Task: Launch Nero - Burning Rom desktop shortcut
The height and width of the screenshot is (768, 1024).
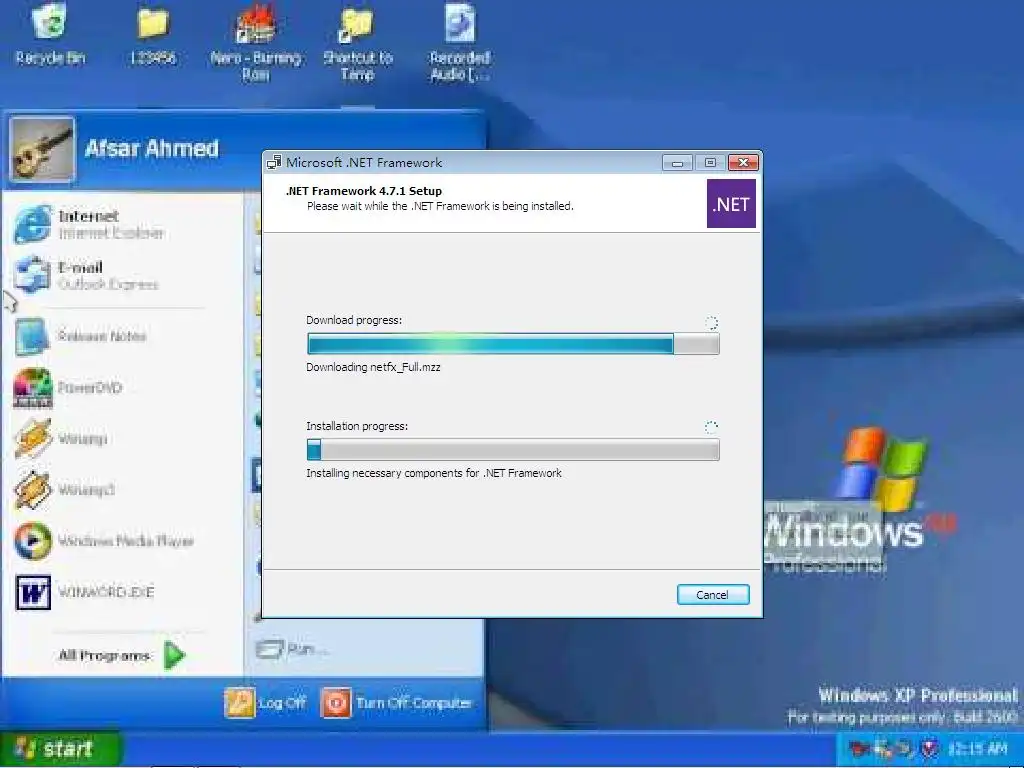Action: [255, 42]
